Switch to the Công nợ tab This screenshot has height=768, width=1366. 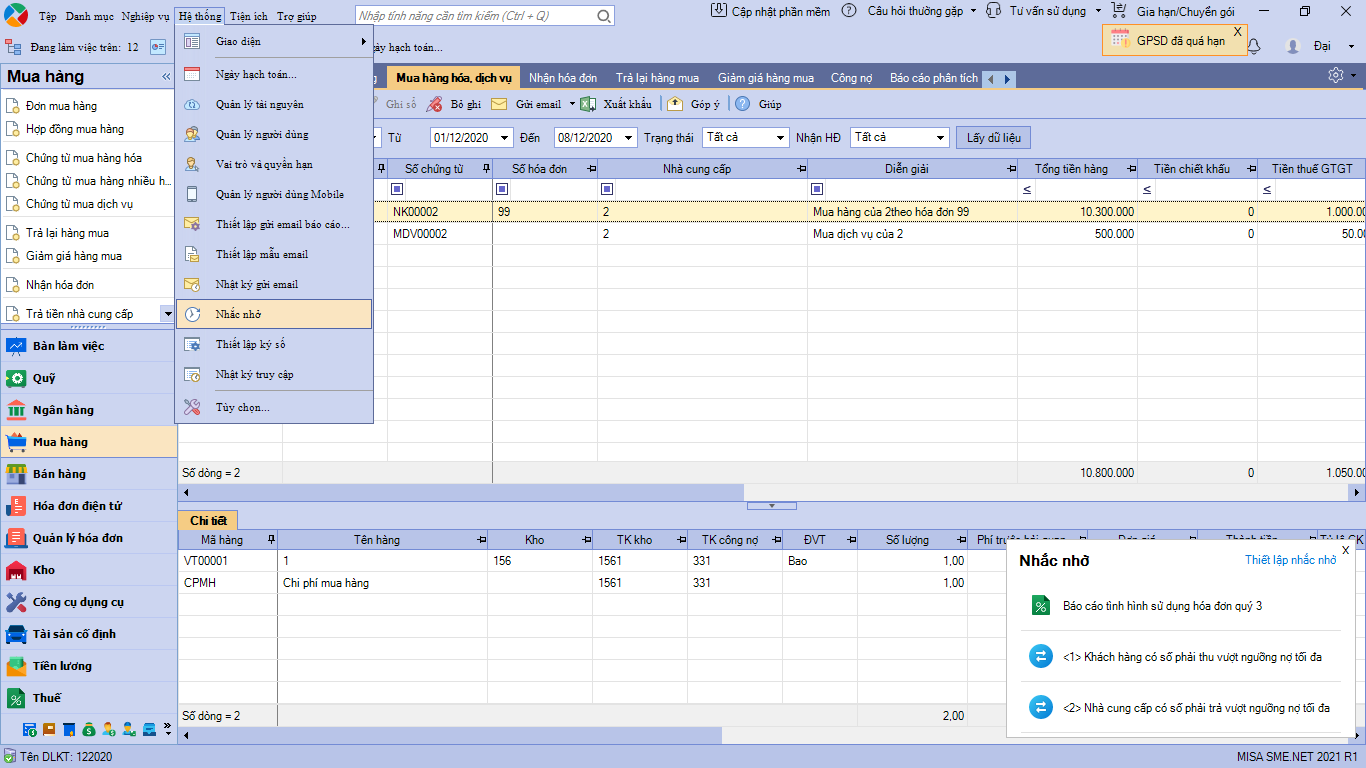[x=852, y=78]
